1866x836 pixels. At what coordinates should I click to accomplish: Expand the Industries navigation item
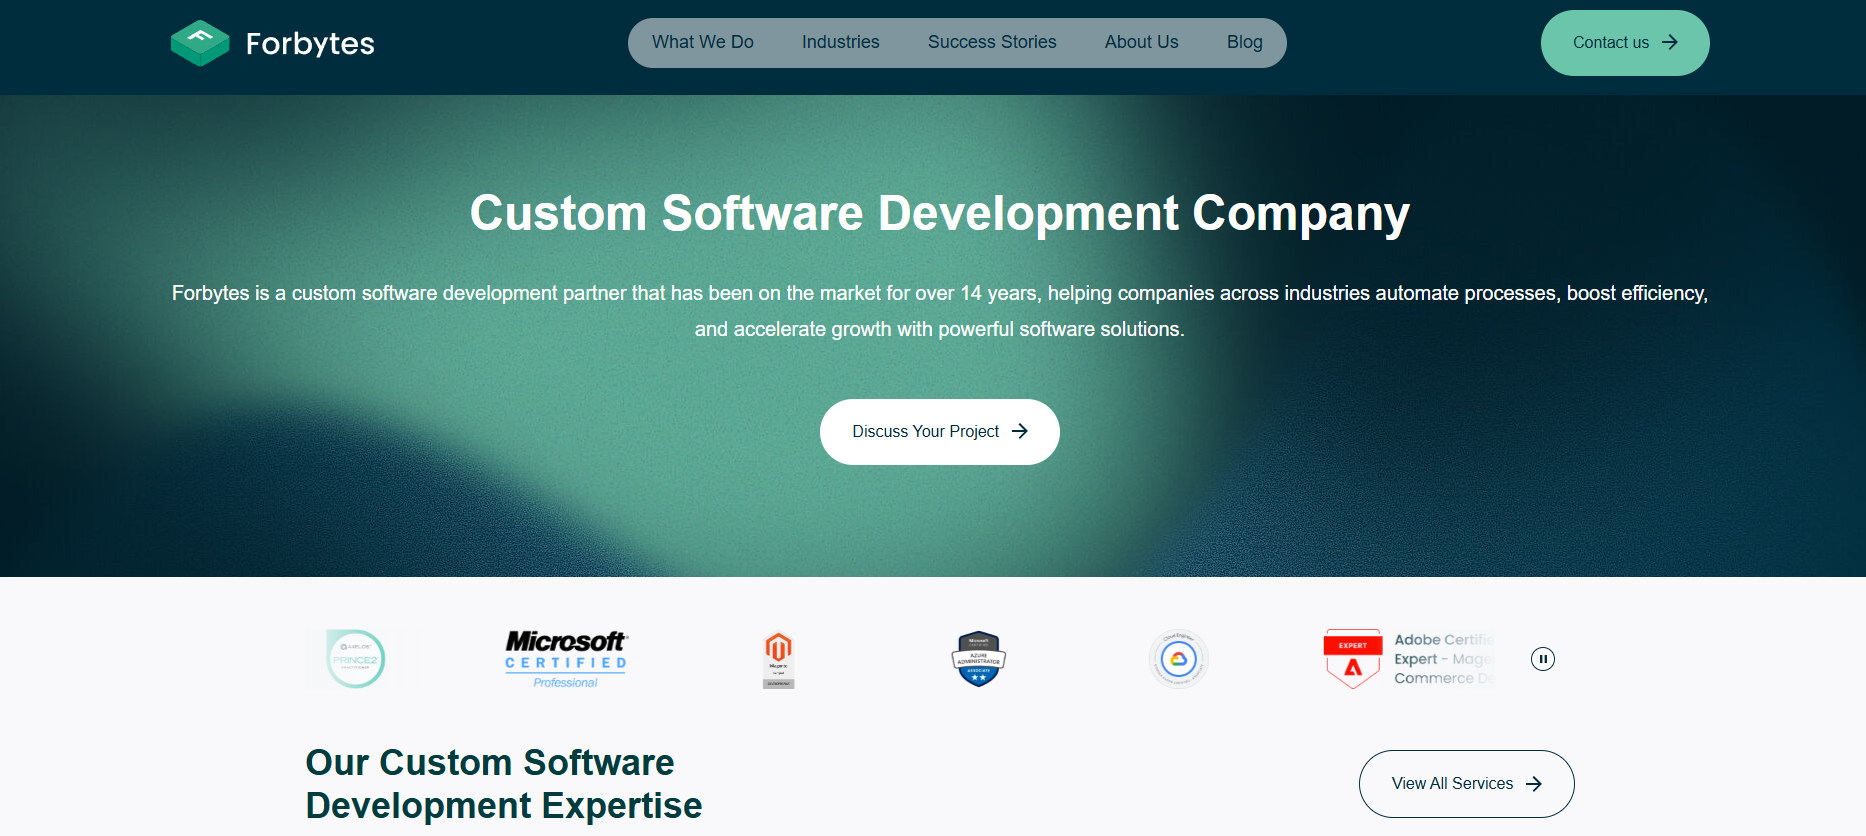tap(840, 42)
